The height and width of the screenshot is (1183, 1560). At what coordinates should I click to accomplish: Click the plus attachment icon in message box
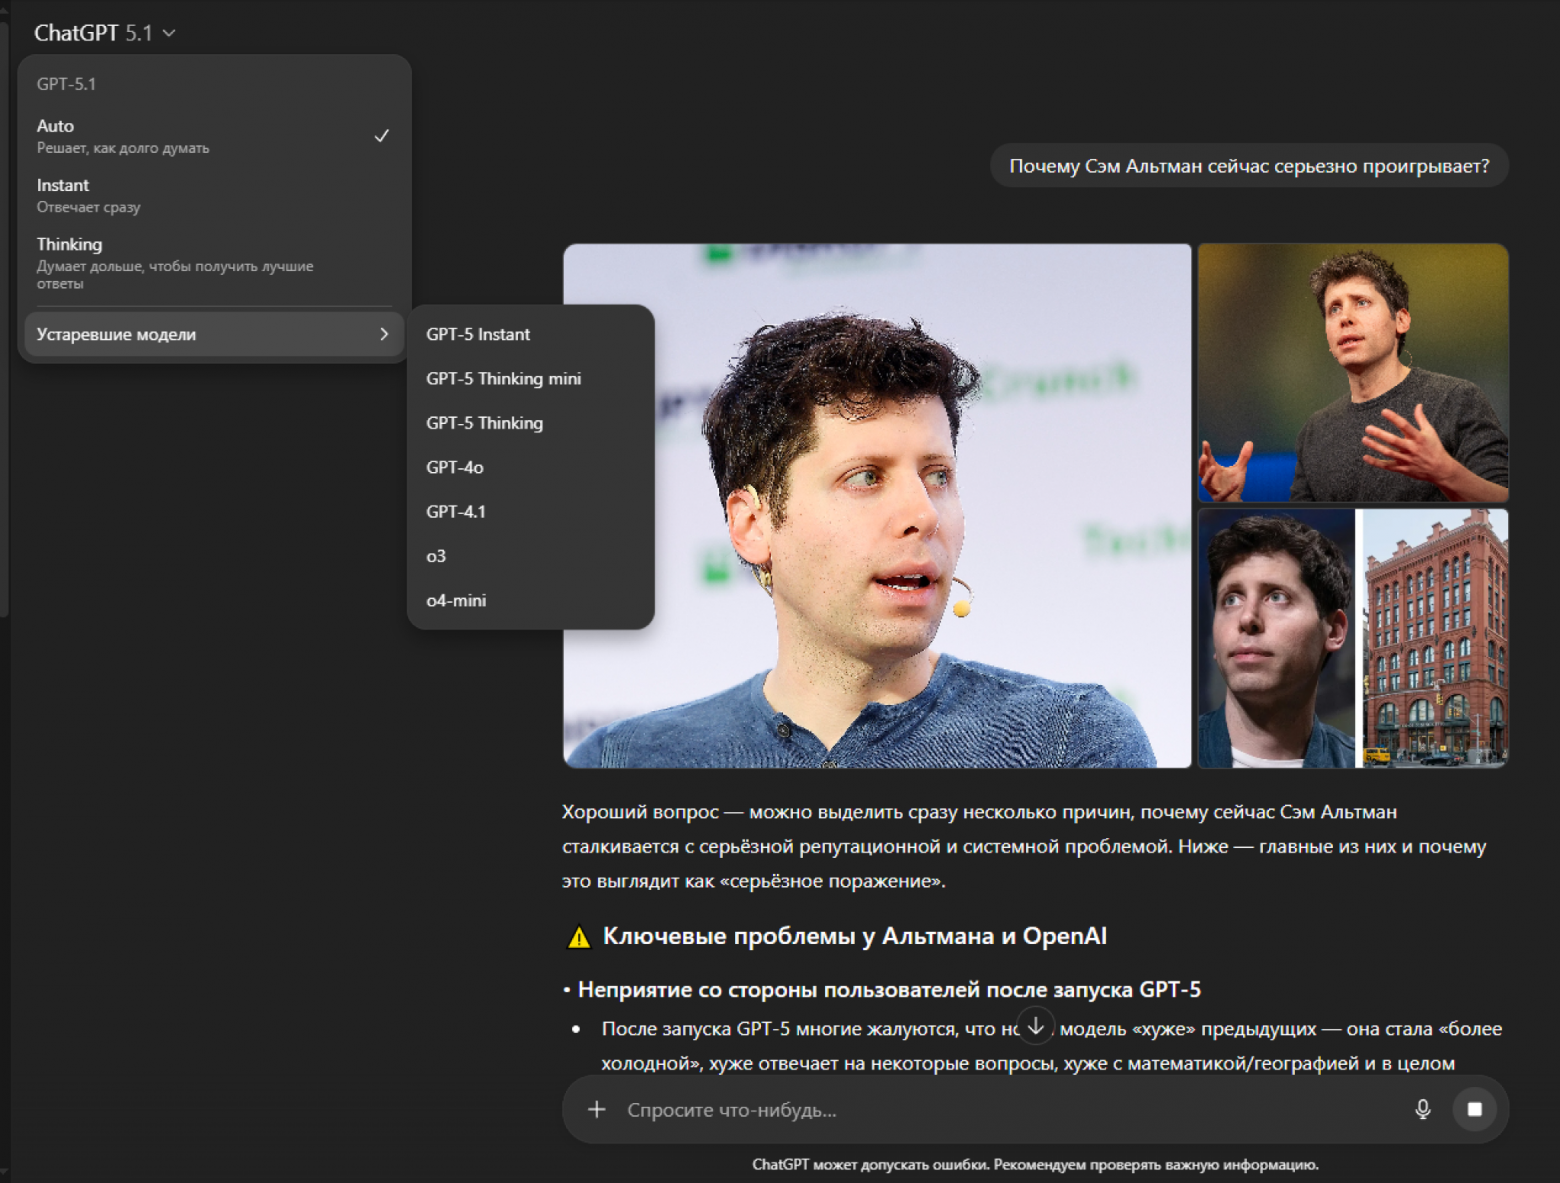click(597, 1109)
